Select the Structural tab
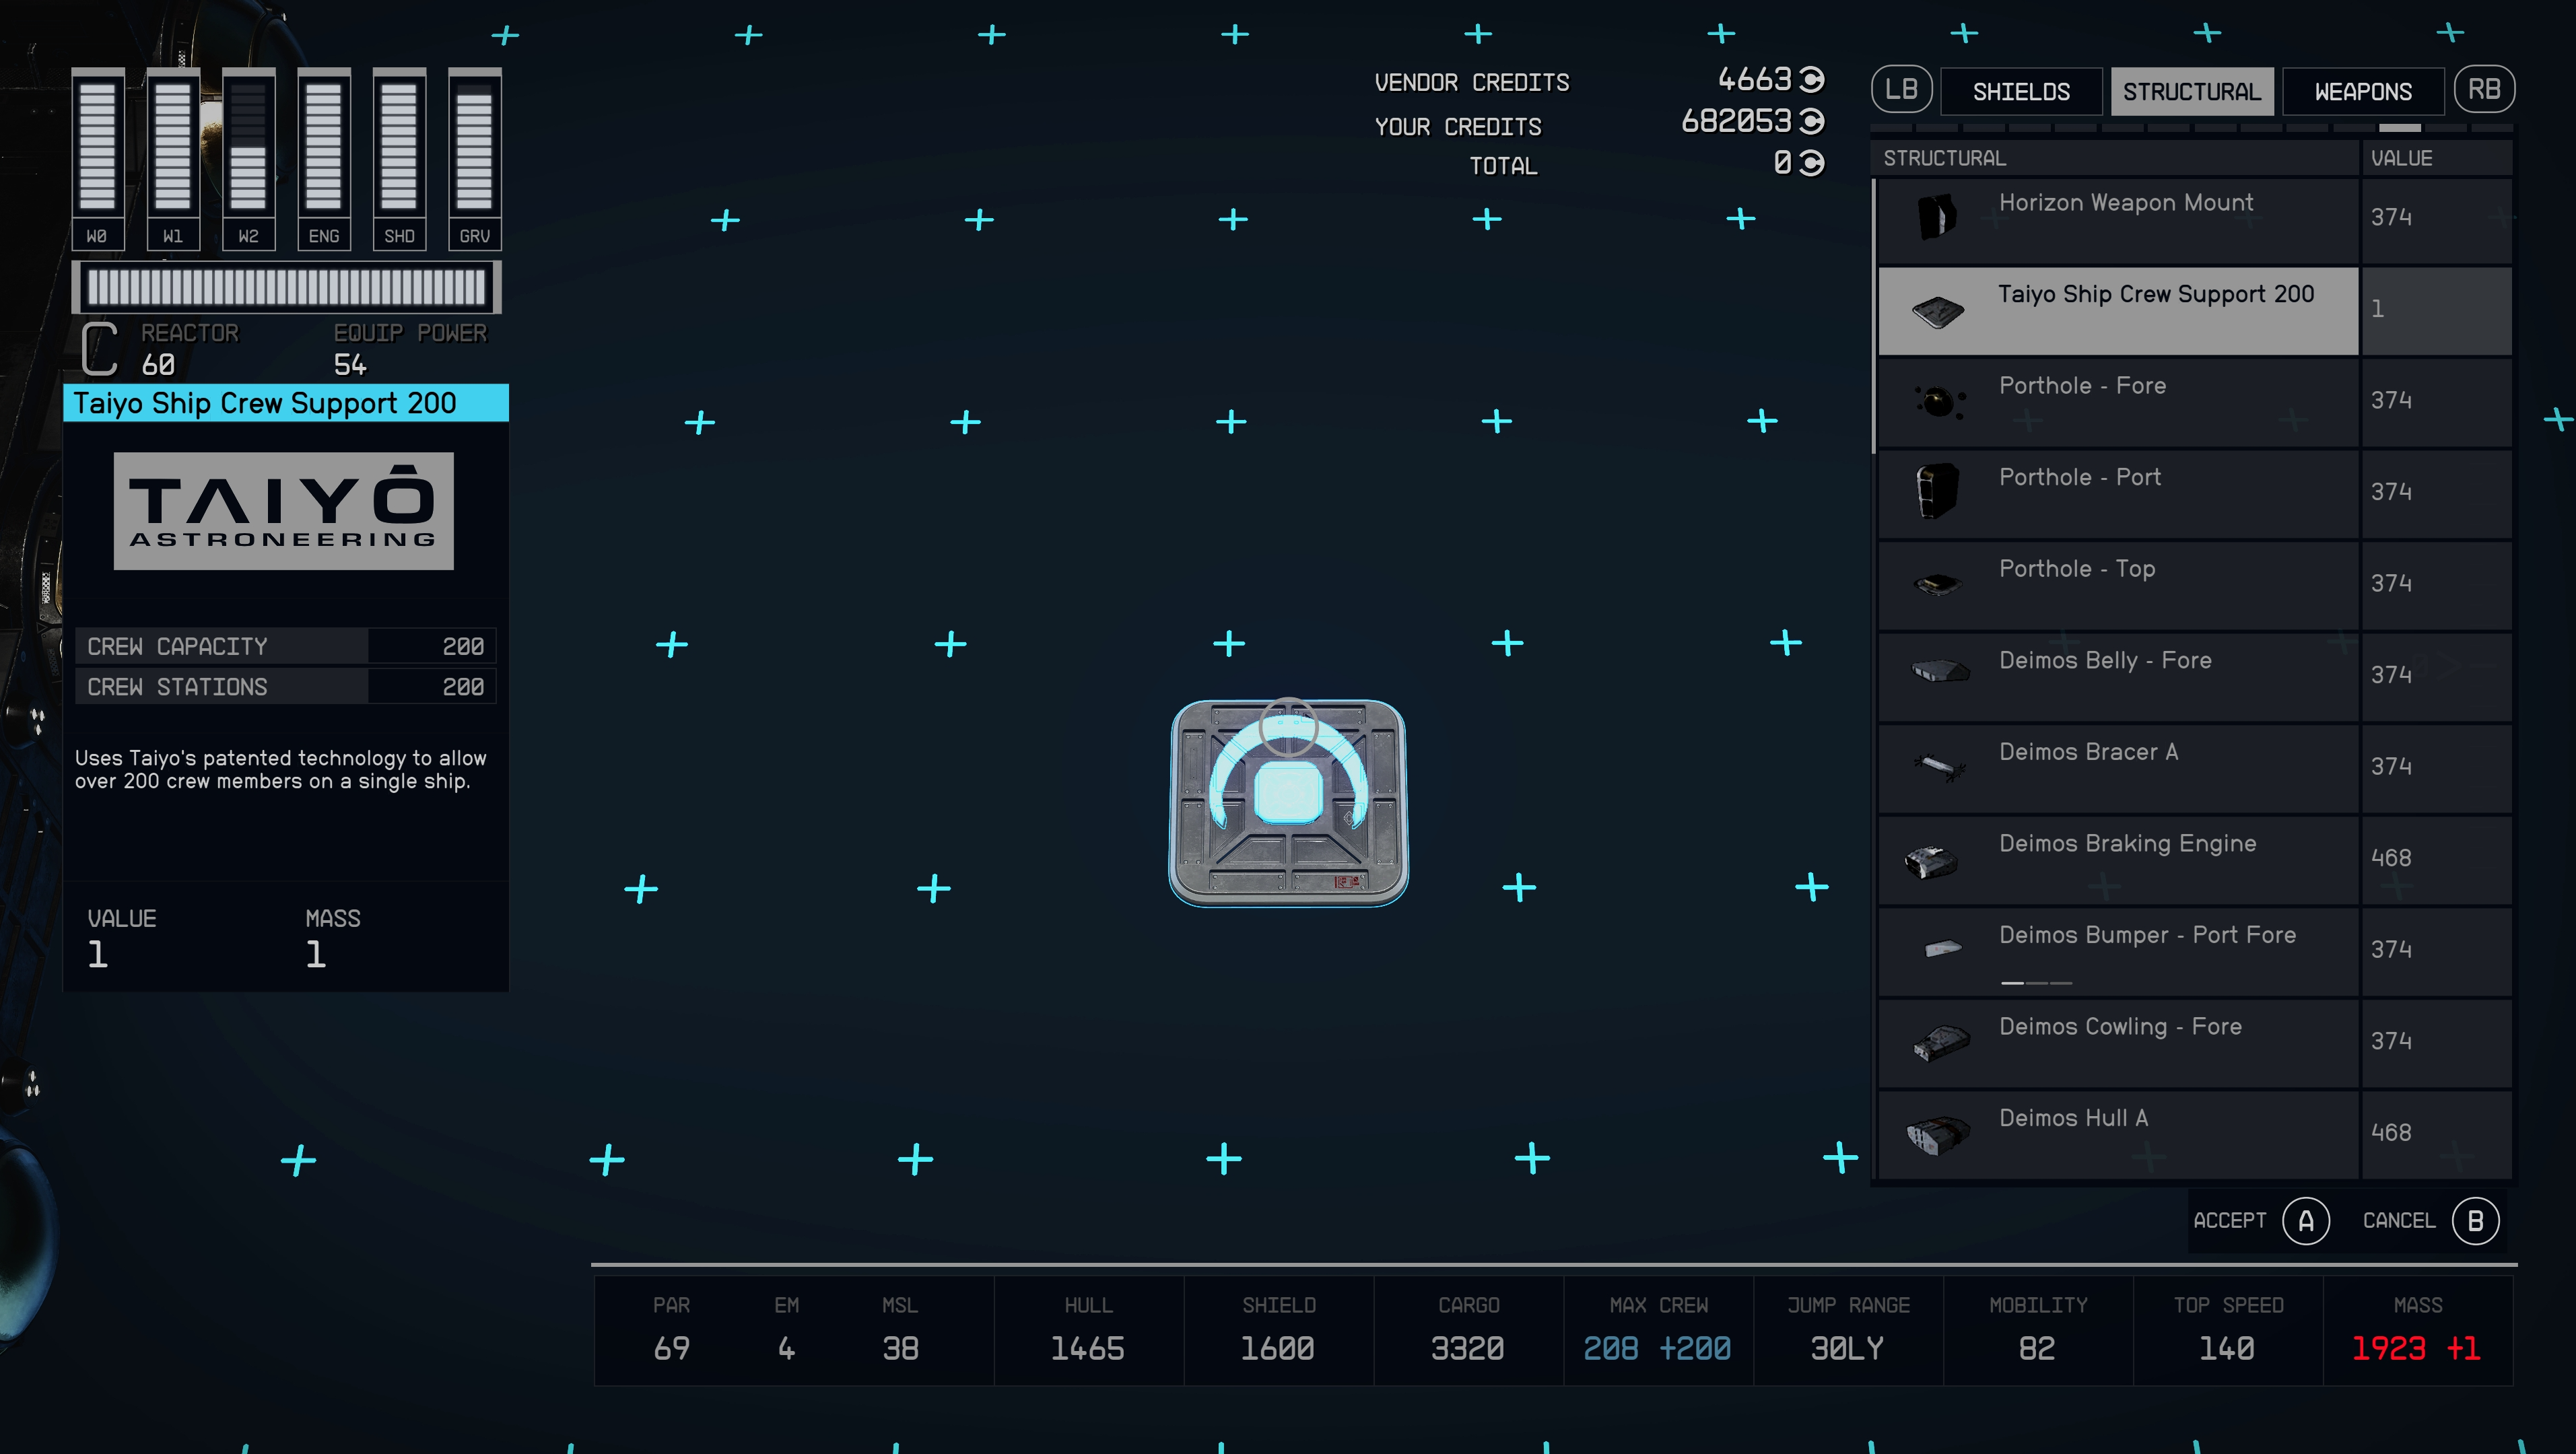This screenshot has height=1454, width=2576. (x=2192, y=92)
